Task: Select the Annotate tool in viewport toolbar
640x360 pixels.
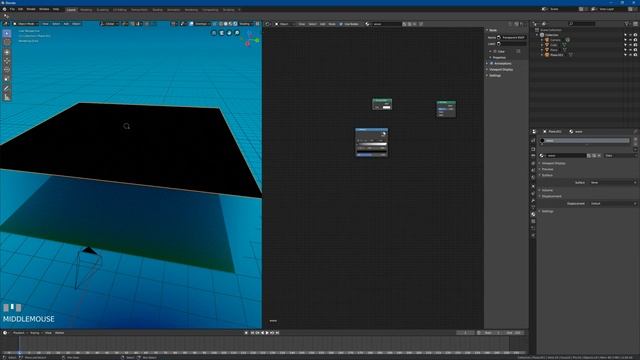Action: click(7, 89)
